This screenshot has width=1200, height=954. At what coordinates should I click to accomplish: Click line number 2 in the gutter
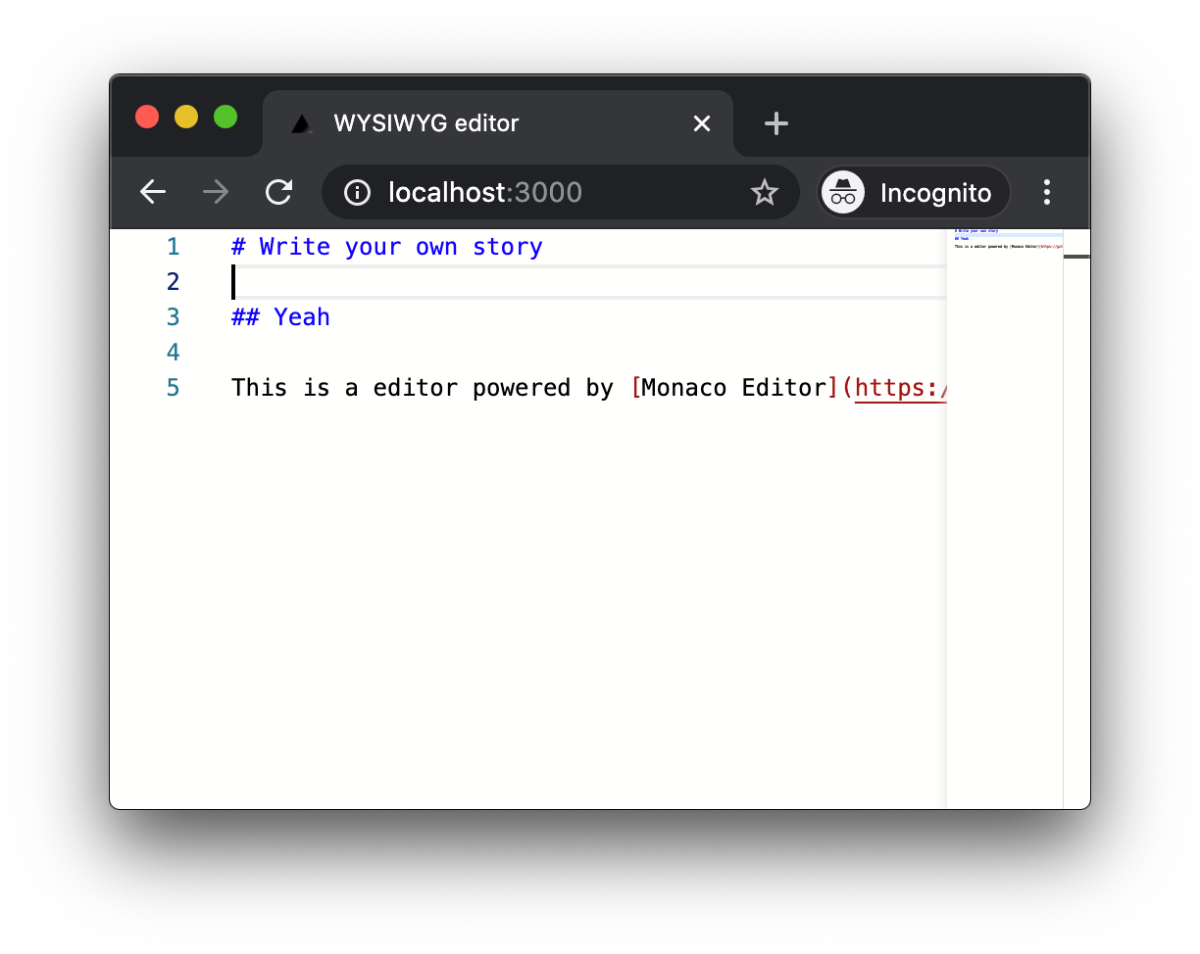click(x=173, y=282)
